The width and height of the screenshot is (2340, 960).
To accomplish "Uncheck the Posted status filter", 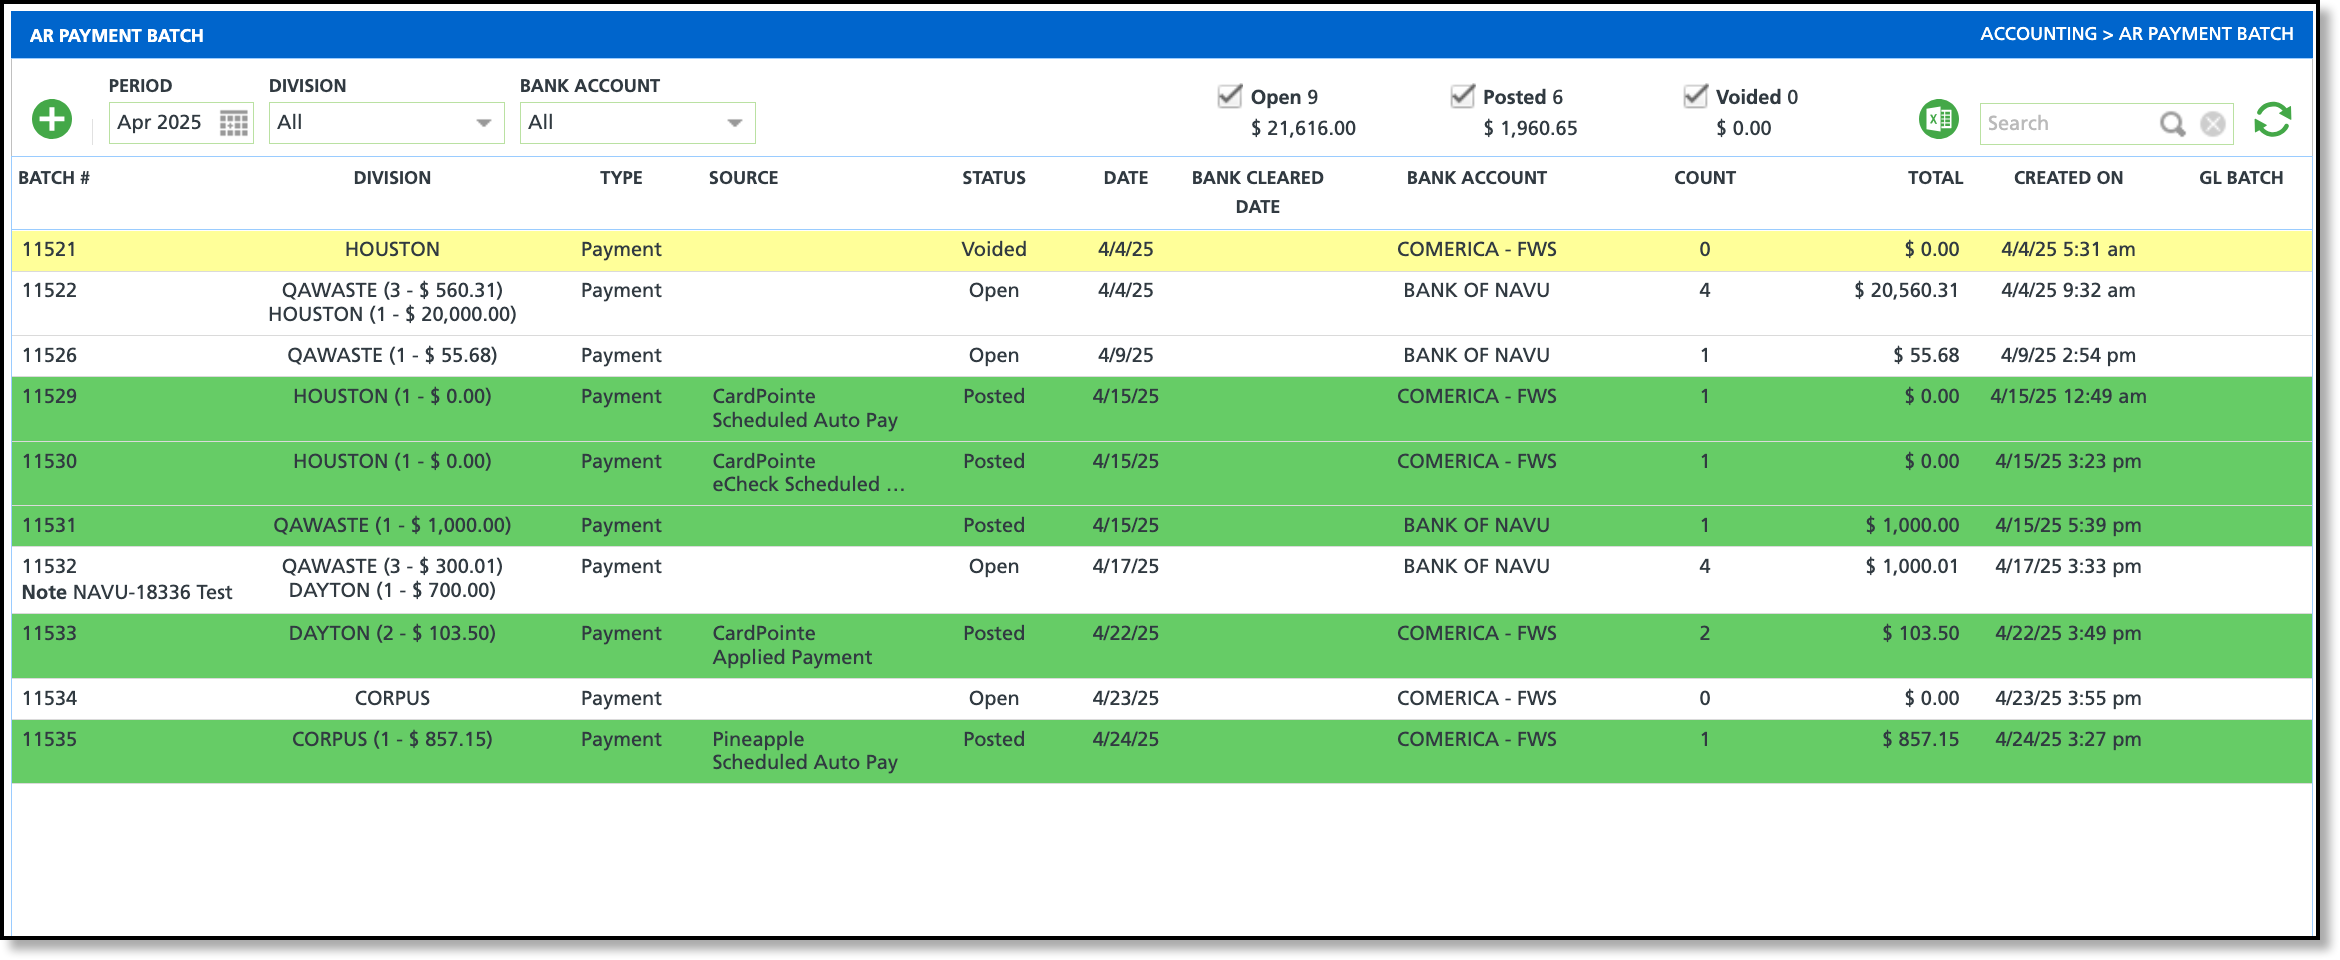I will coord(1463,96).
